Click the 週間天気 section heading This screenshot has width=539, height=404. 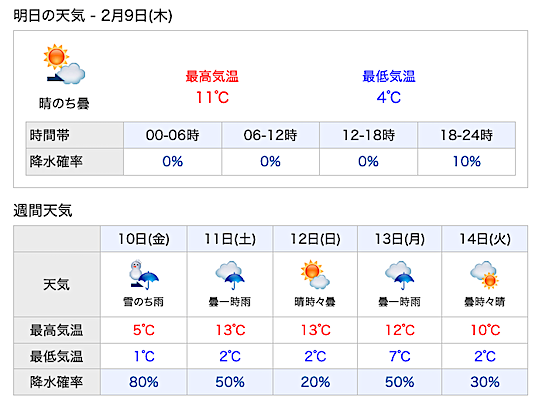(43, 210)
